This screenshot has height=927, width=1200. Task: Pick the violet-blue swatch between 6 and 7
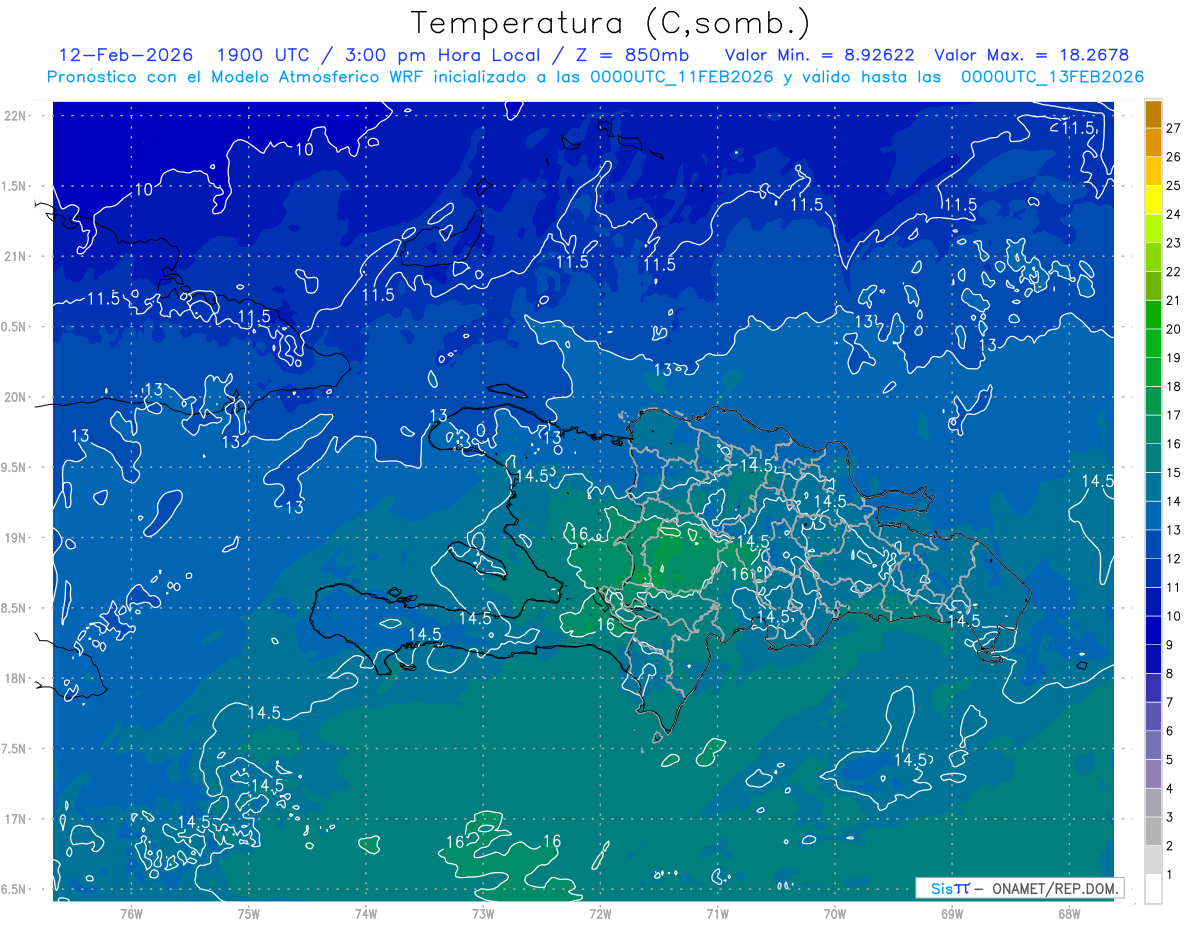pyautogui.click(x=1153, y=717)
